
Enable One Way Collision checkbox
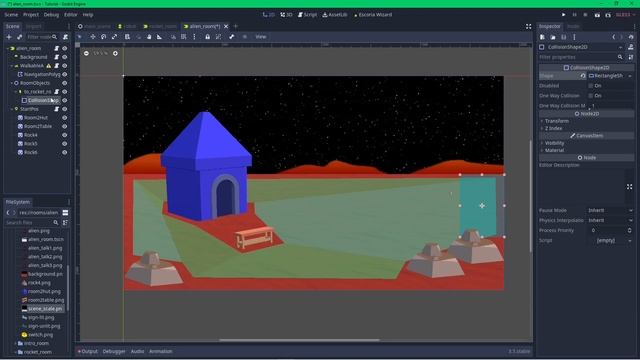pyautogui.click(x=591, y=96)
